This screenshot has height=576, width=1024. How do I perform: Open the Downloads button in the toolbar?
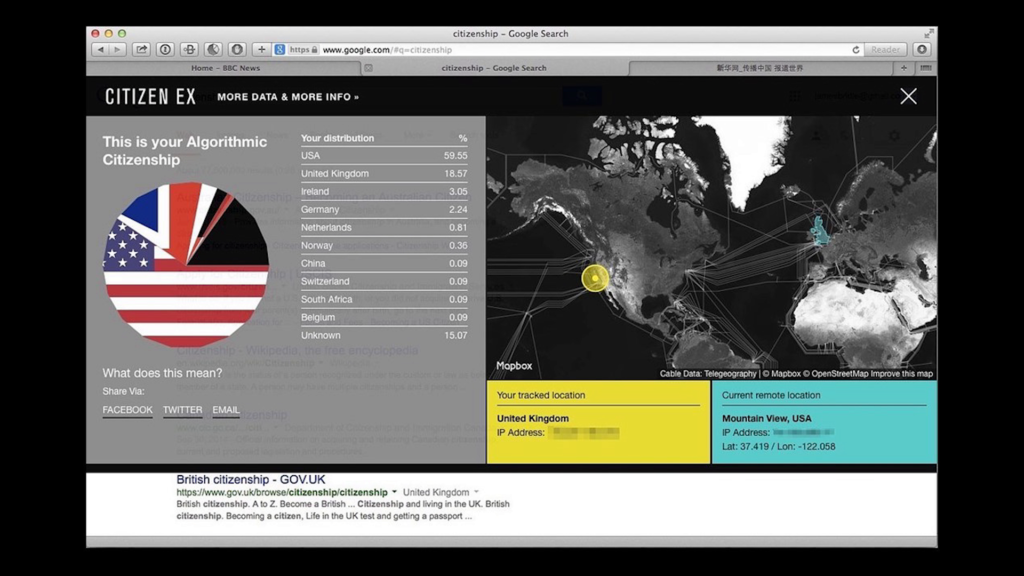coord(921,50)
